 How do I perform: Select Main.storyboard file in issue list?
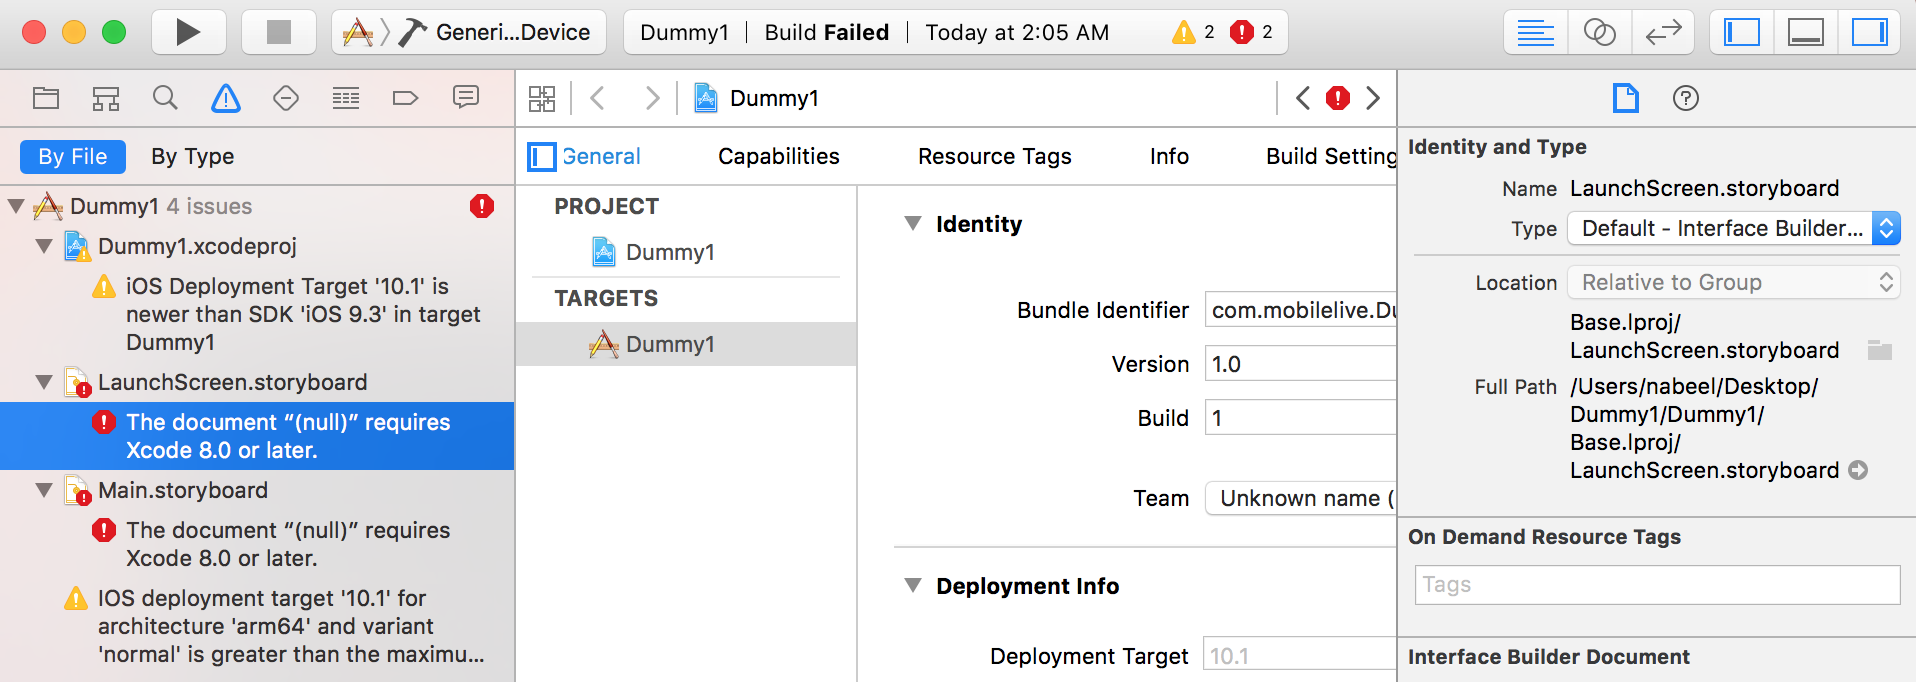(x=183, y=490)
